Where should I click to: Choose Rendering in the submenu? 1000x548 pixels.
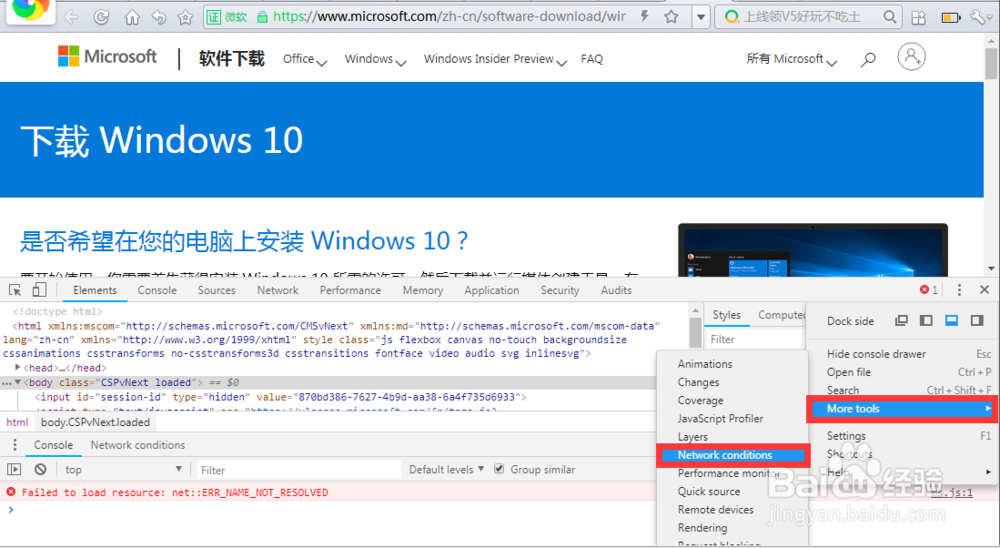tap(732, 528)
